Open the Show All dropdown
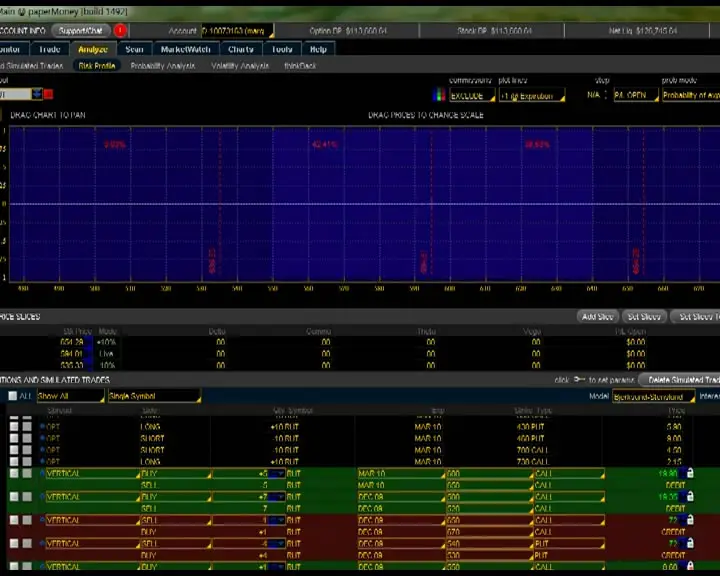 (x=70, y=396)
